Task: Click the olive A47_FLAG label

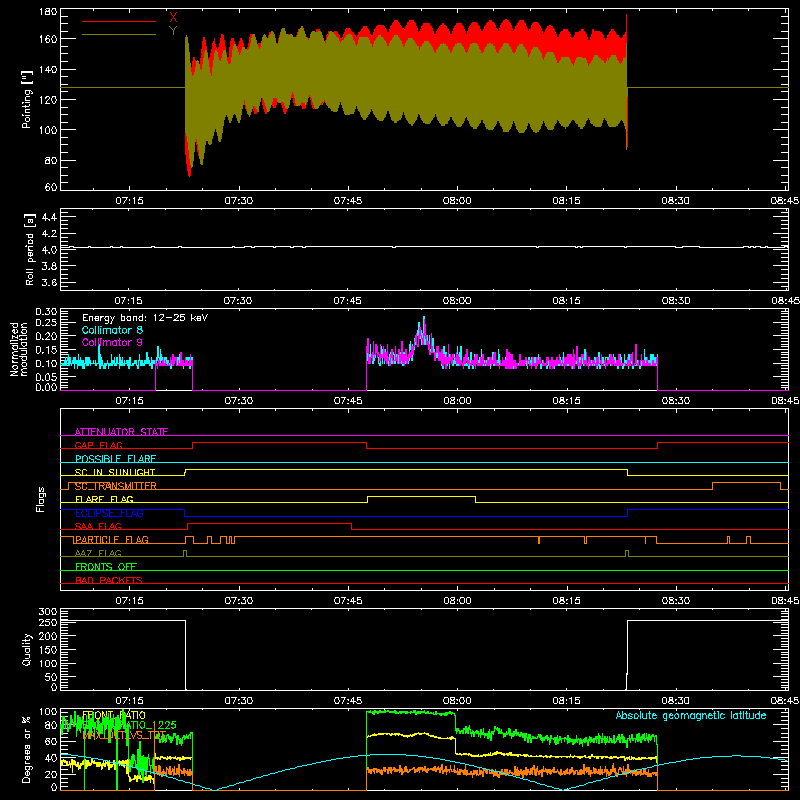Action: click(x=98, y=553)
